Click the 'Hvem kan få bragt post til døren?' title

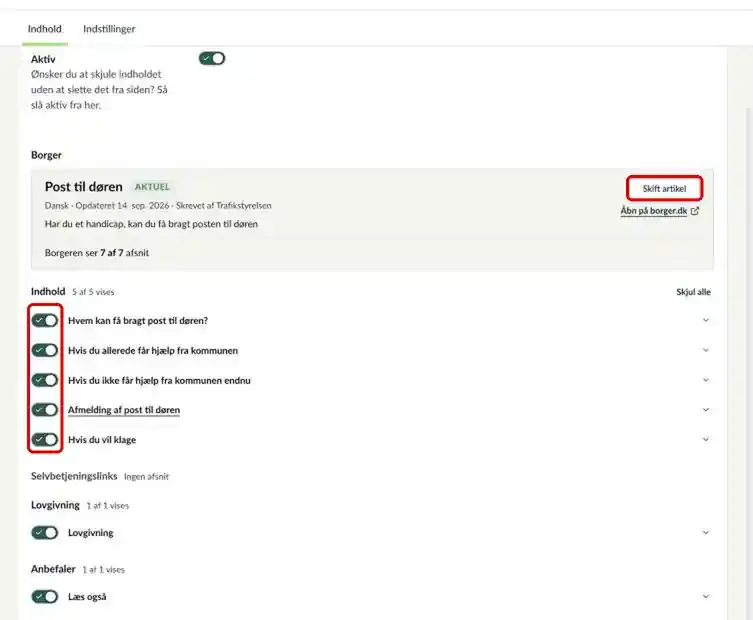(138, 320)
